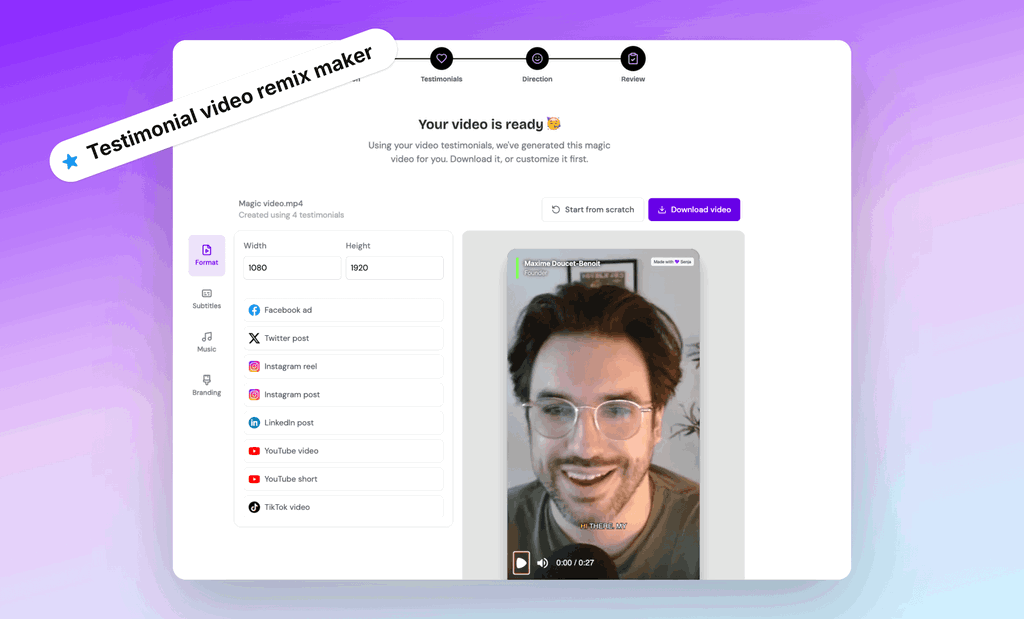Select the Twitter post format
Viewport: 1024px width, 619px height.
tap(344, 338)
